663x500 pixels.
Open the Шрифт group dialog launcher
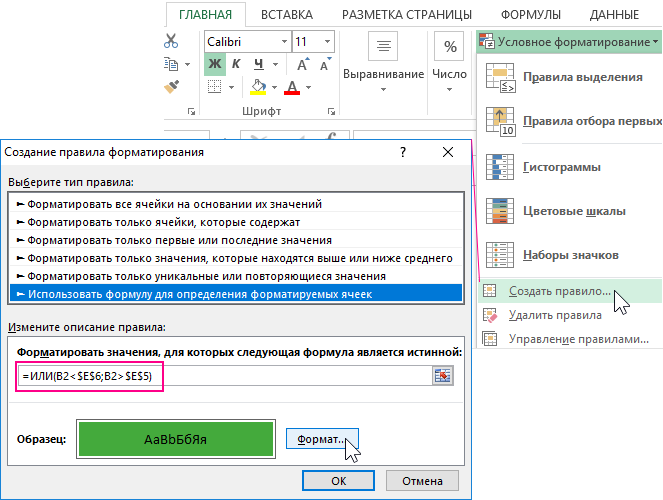332,112
